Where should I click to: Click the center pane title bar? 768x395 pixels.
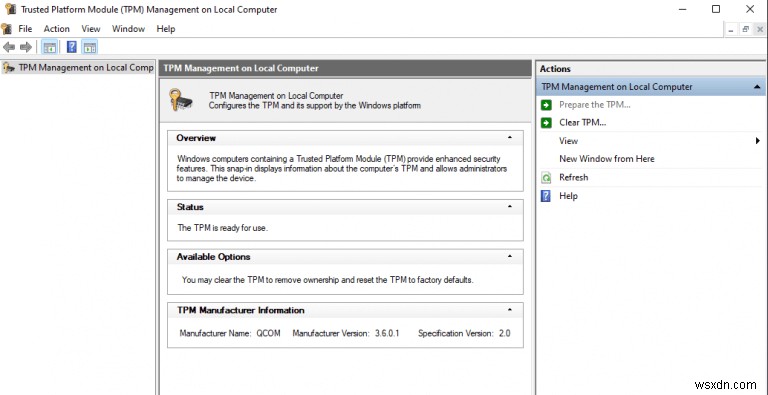345,69
